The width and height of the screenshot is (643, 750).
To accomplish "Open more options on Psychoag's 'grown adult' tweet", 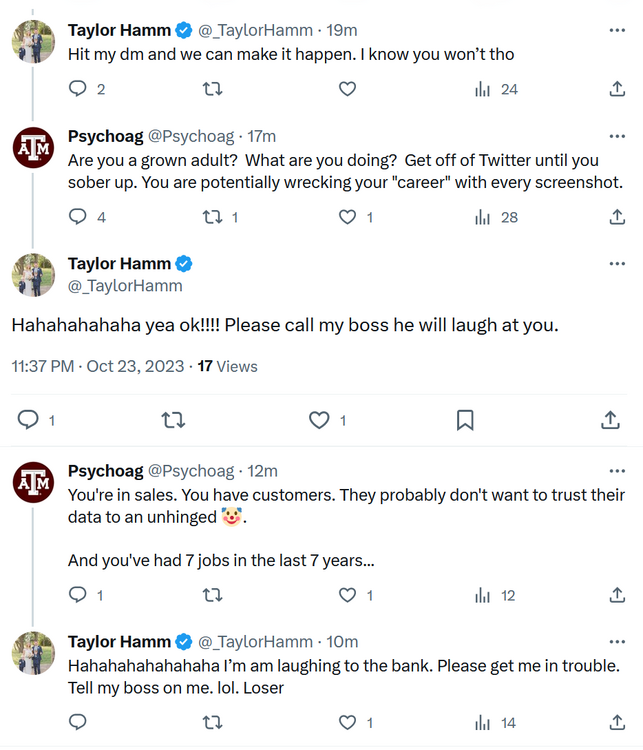I will tap(617, 136).
